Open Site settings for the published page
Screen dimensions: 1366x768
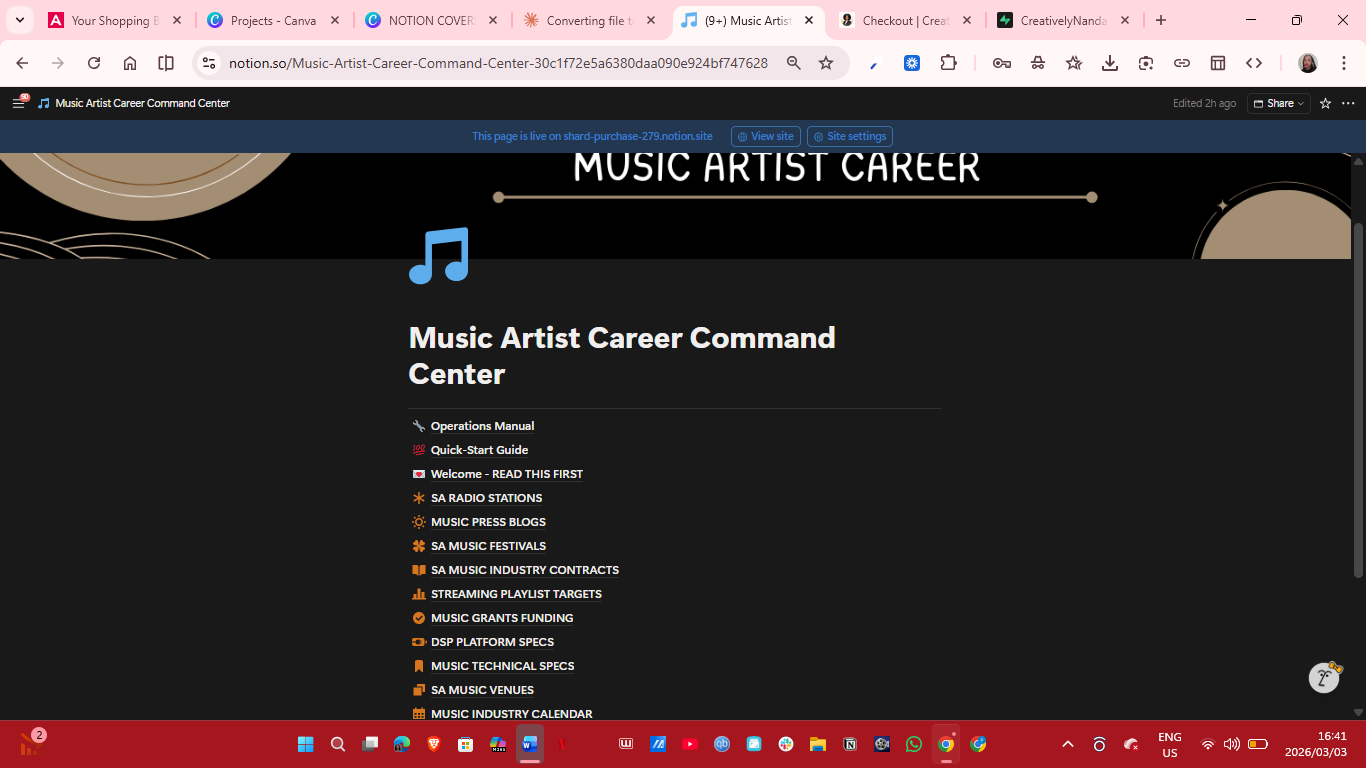pos(849,136)
